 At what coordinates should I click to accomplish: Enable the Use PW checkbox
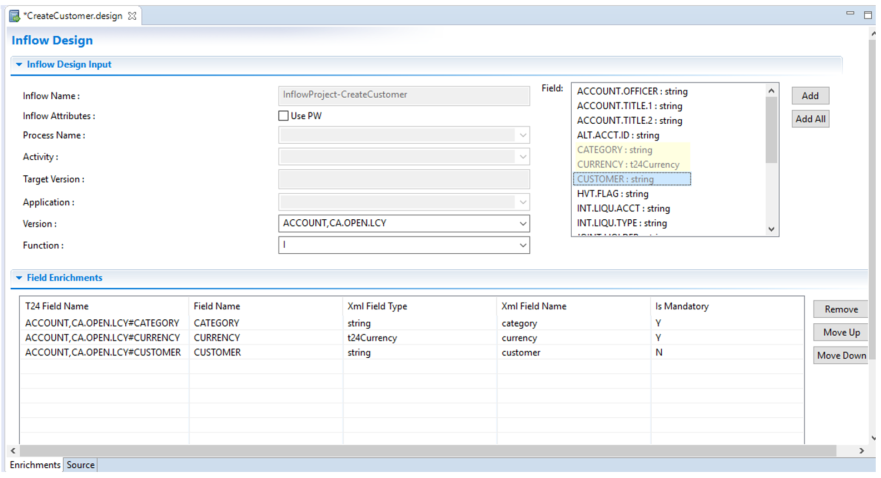click(283, 116)
